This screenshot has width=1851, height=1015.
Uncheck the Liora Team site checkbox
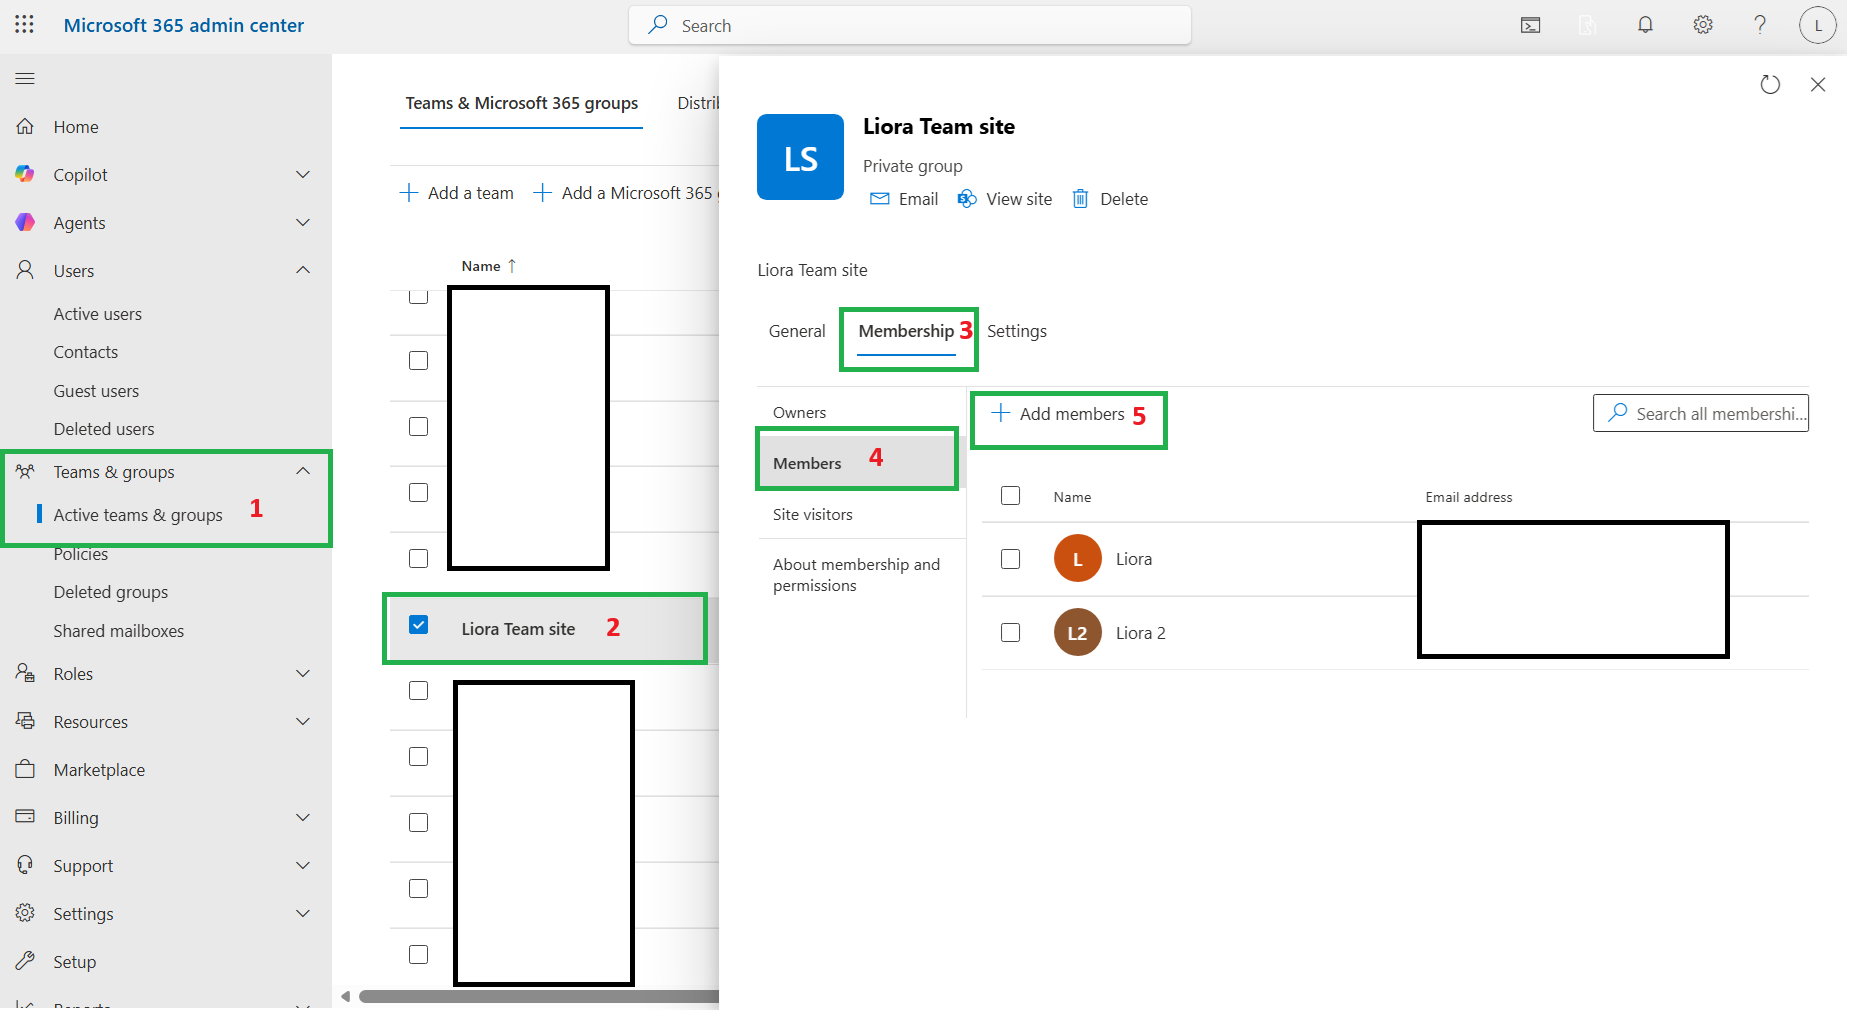(419, 625)
